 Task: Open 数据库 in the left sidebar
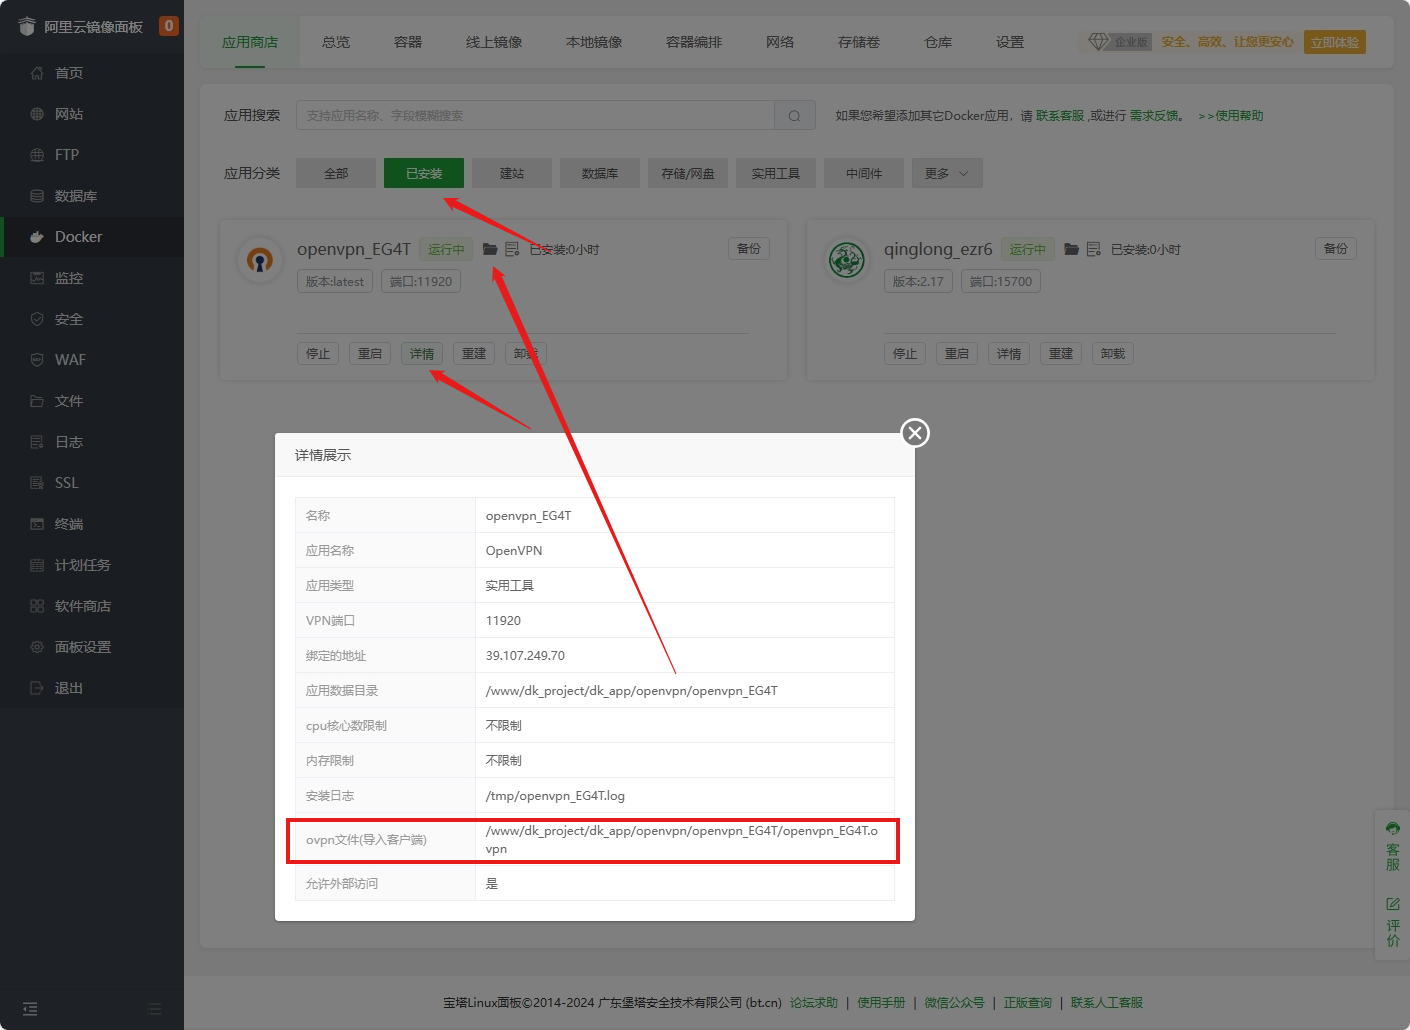[75, 196]
